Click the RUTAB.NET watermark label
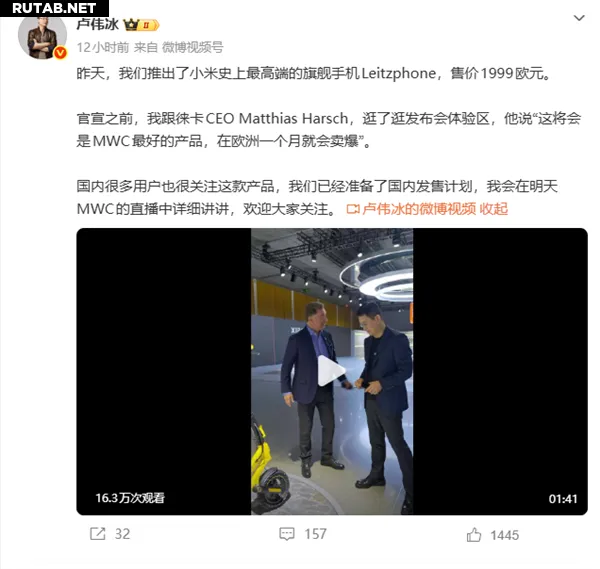 pyautogui.click(x=54, y=8)
